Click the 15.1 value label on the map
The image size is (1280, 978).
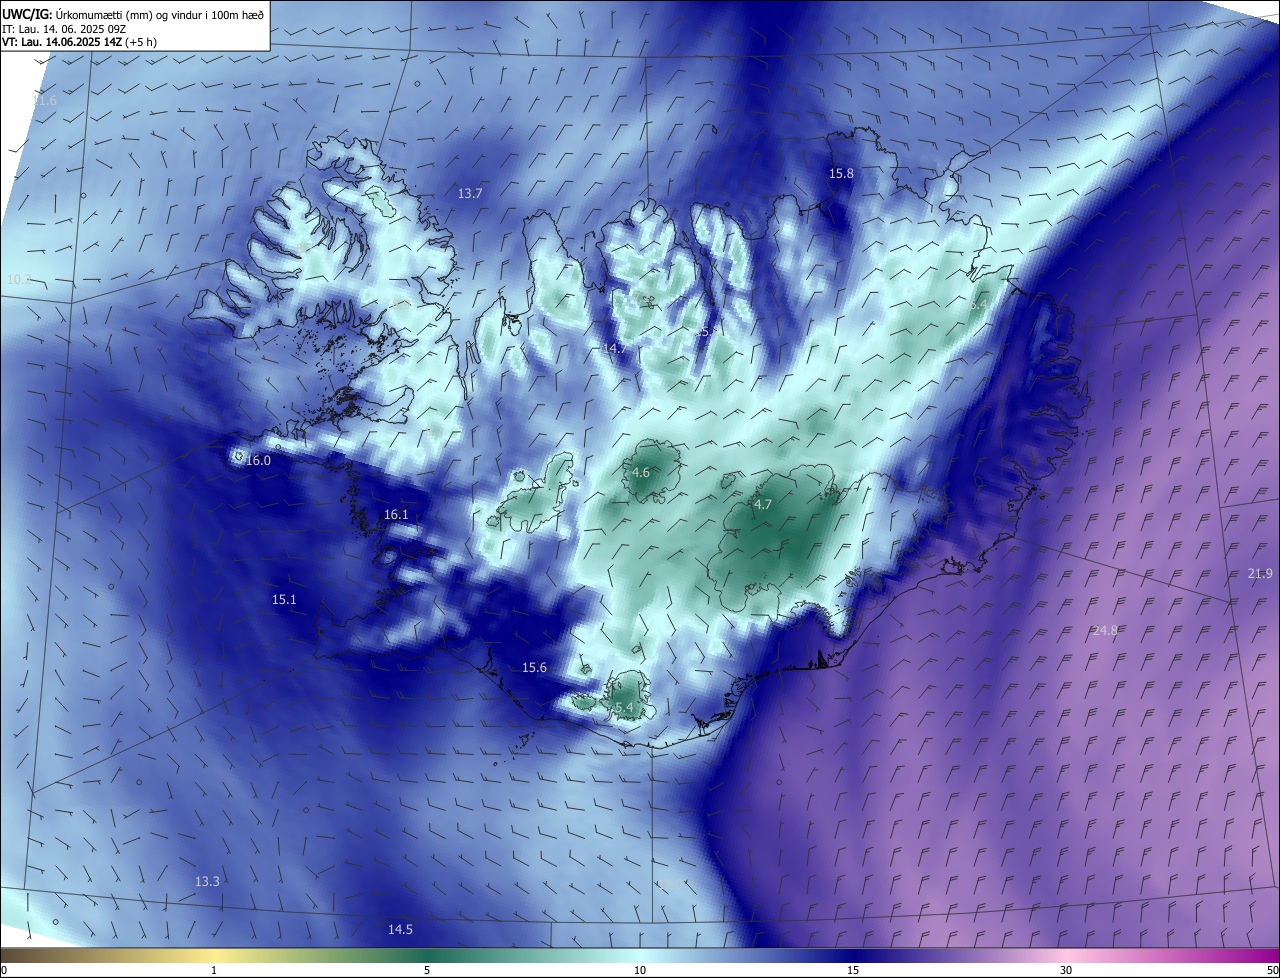pos(284,600)
